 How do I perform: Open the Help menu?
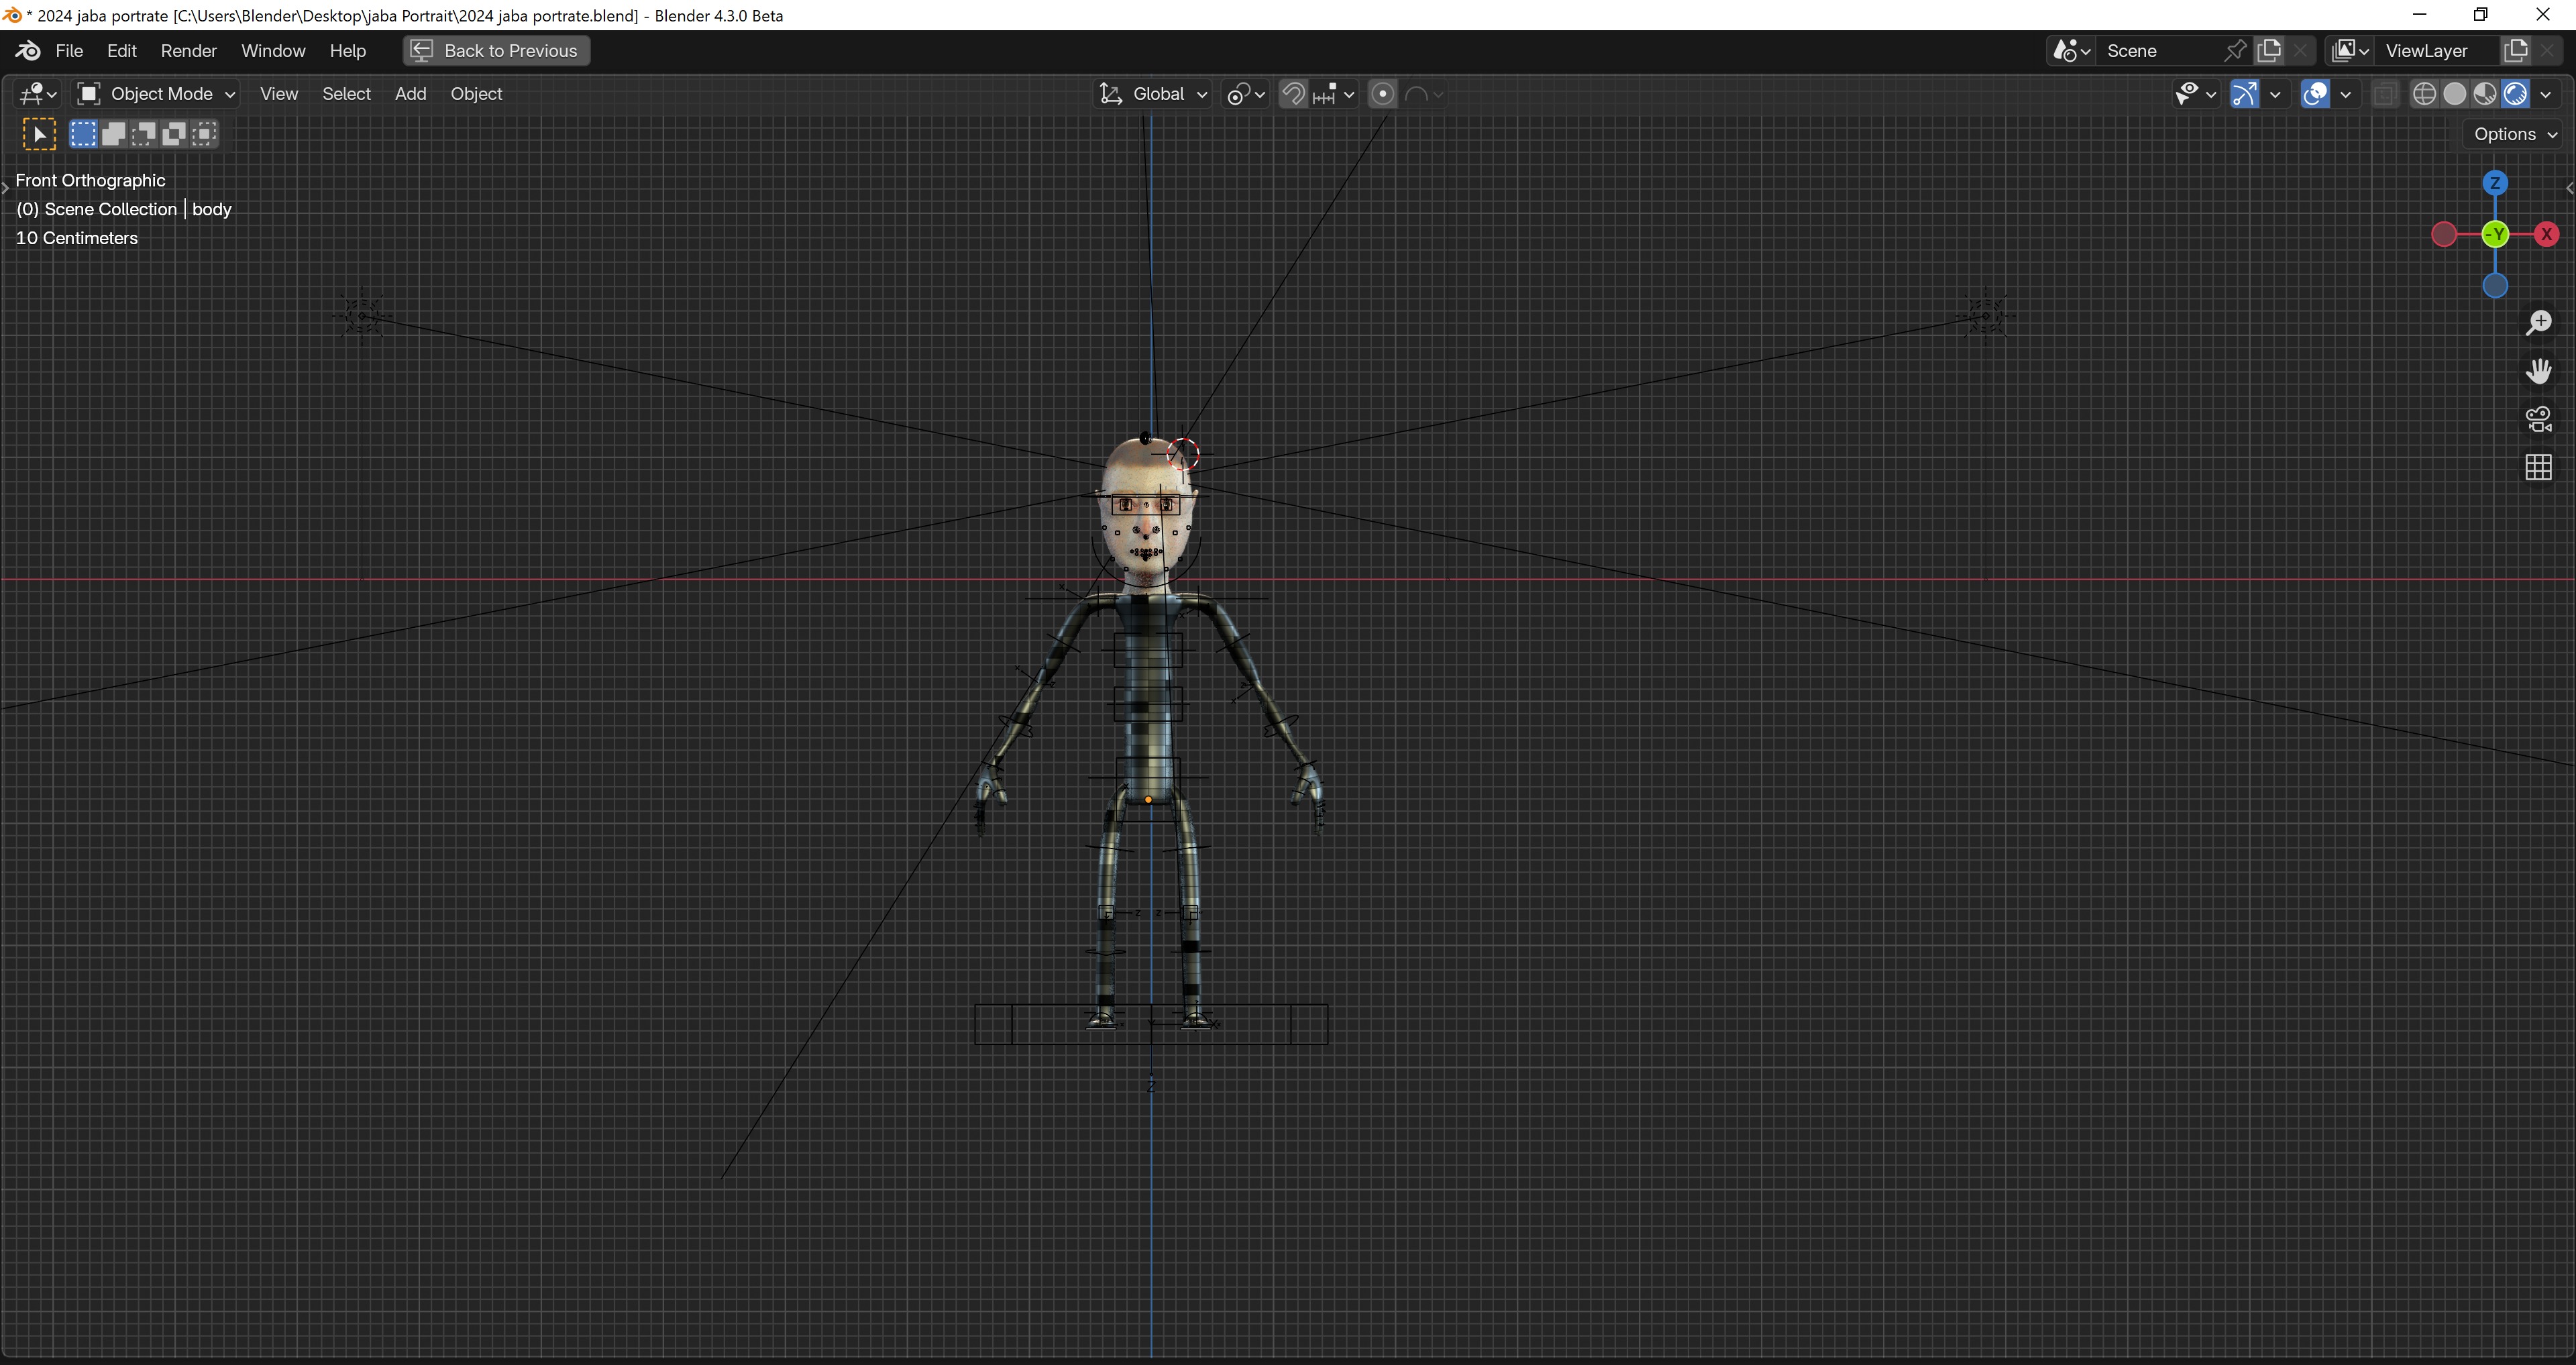click(x=348, y=51)
